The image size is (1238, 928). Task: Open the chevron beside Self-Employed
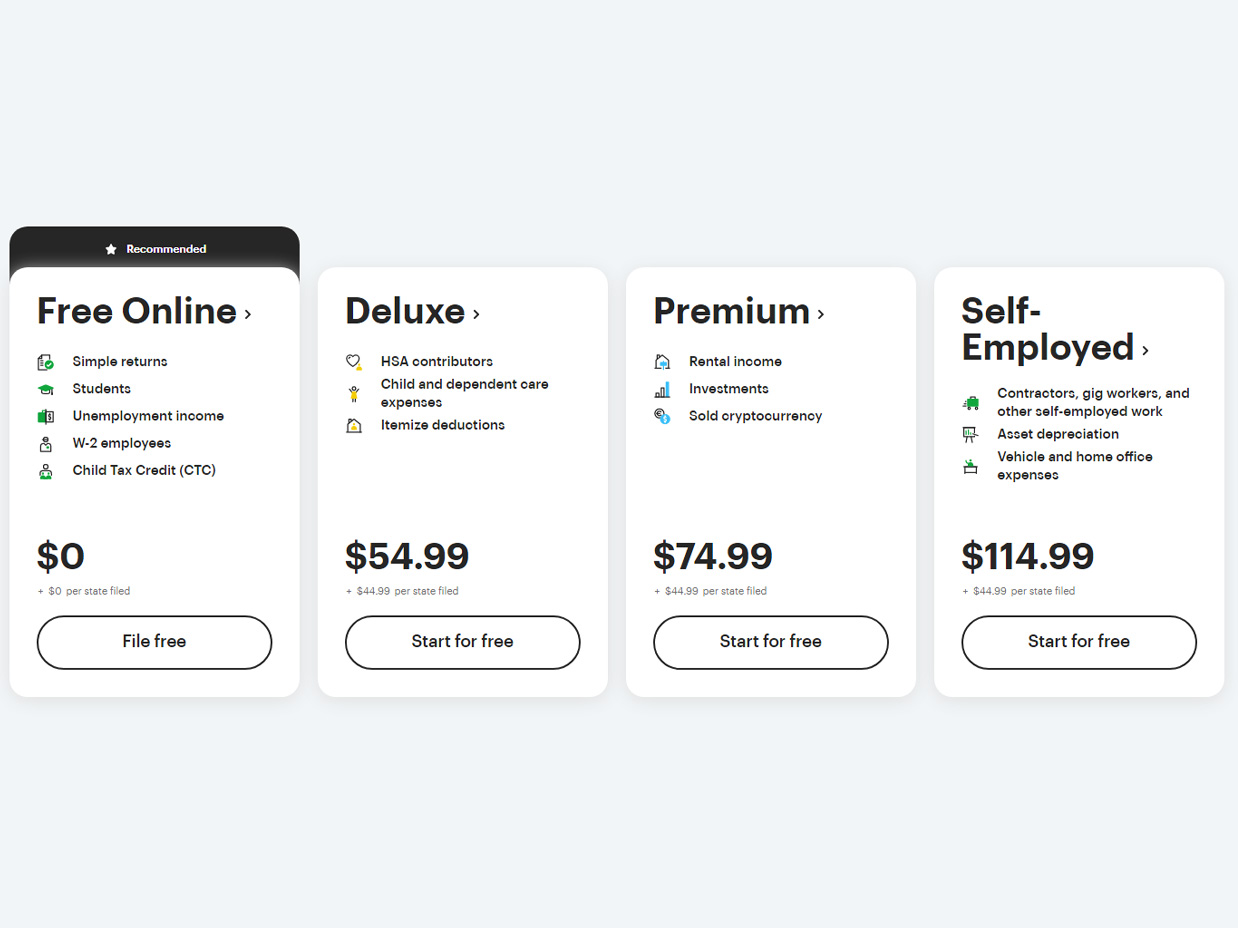(x=1145, y=350)
